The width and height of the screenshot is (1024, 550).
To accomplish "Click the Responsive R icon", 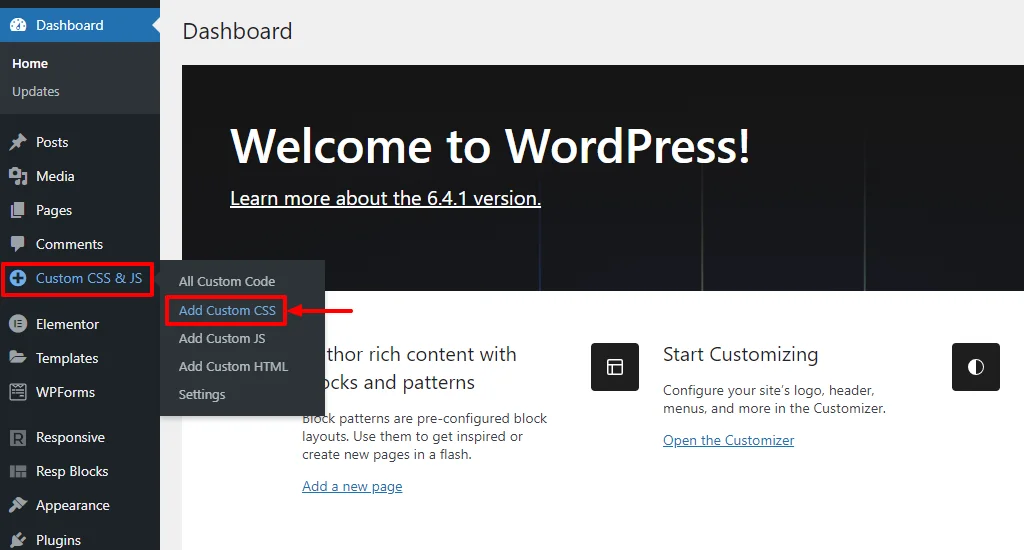I will click(18, 437).
